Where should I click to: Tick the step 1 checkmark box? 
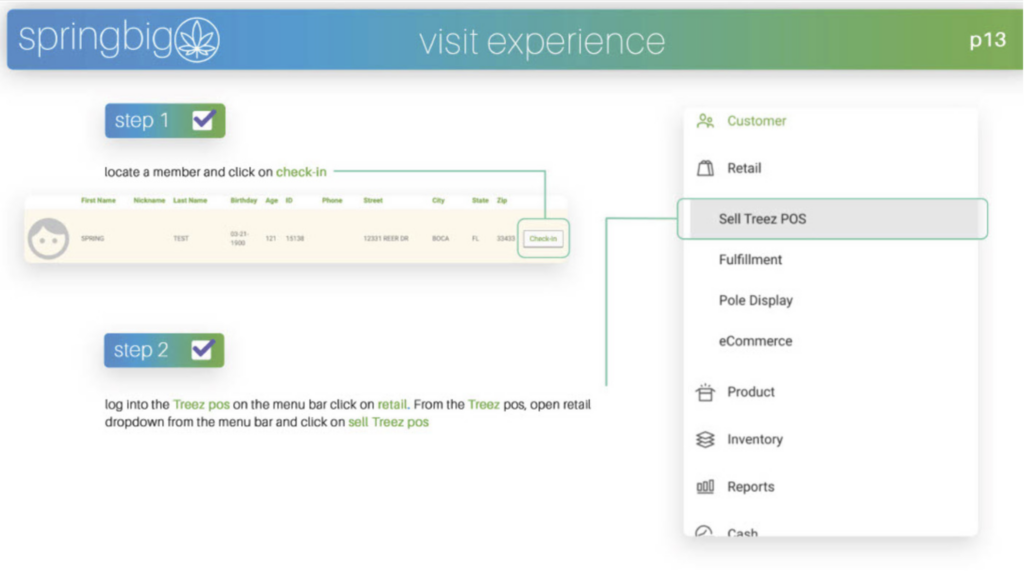click(x=204, y=120)
